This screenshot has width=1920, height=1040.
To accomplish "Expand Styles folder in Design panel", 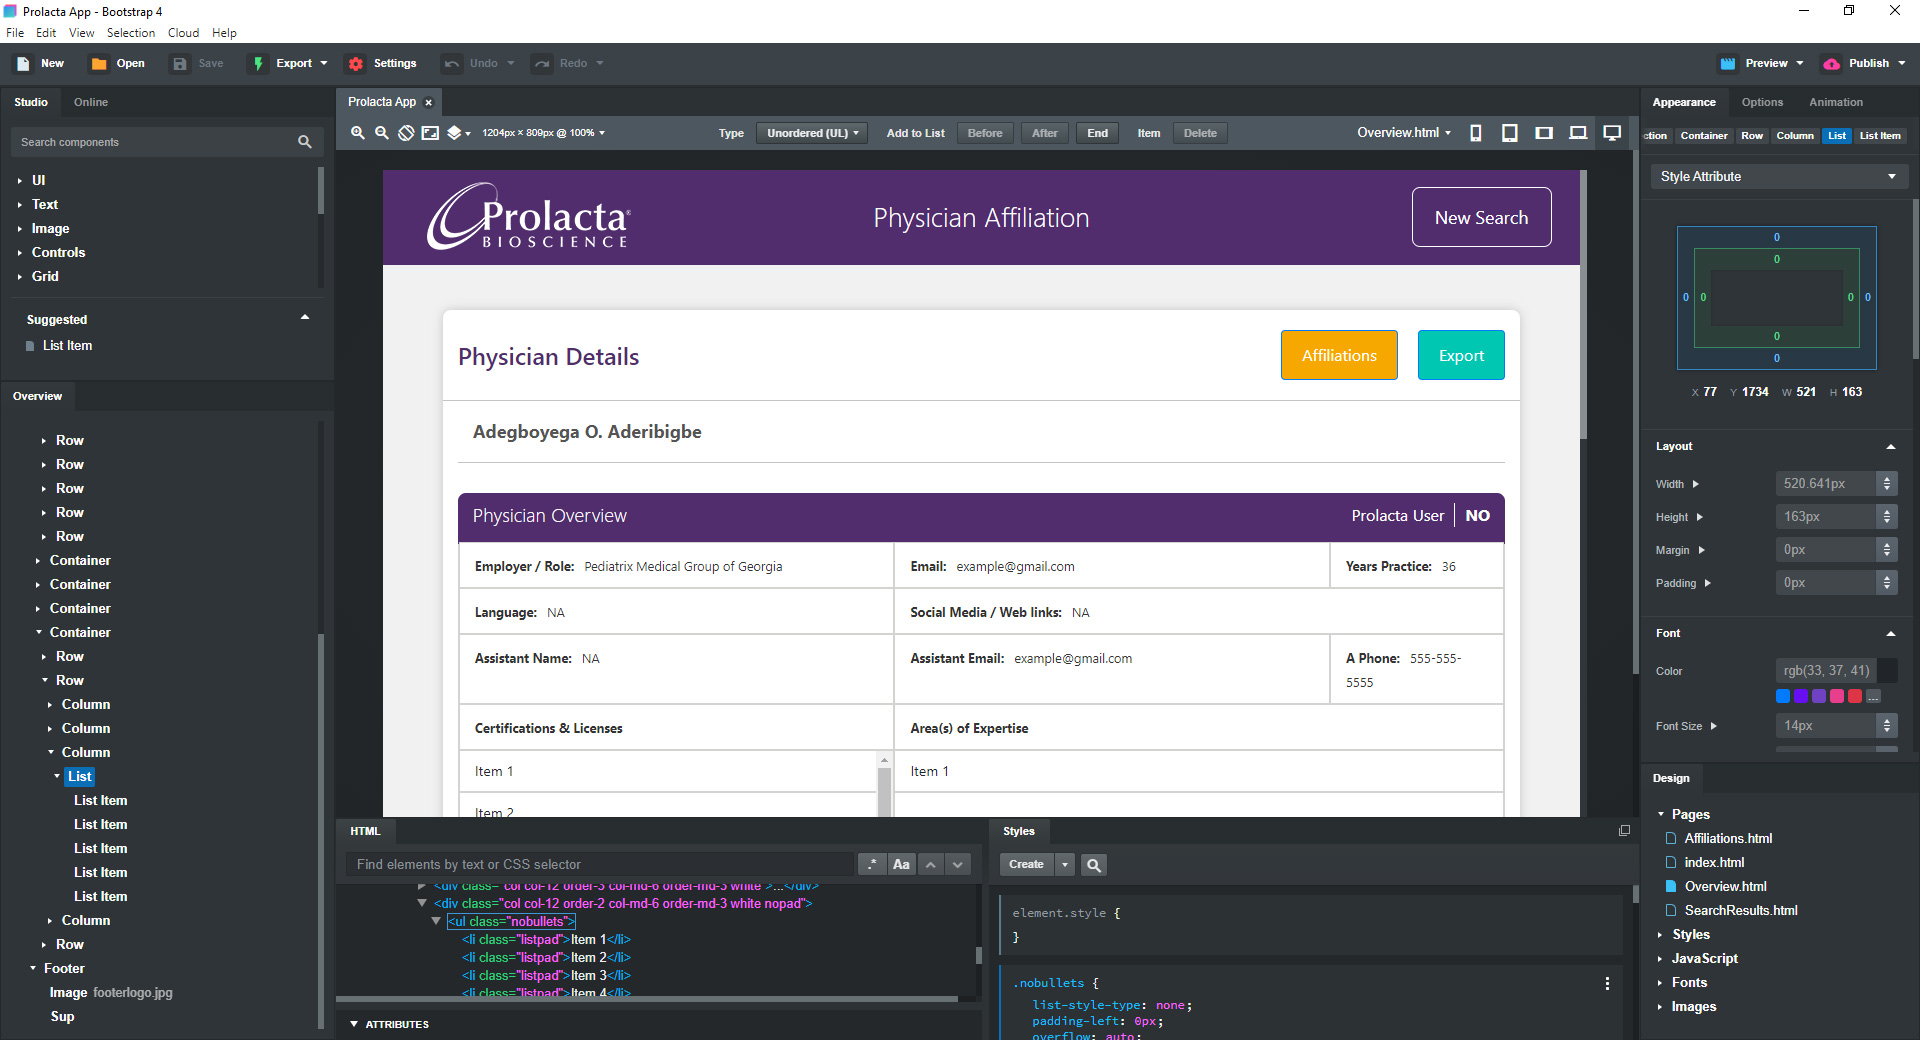I will [x=1661, y=935].
